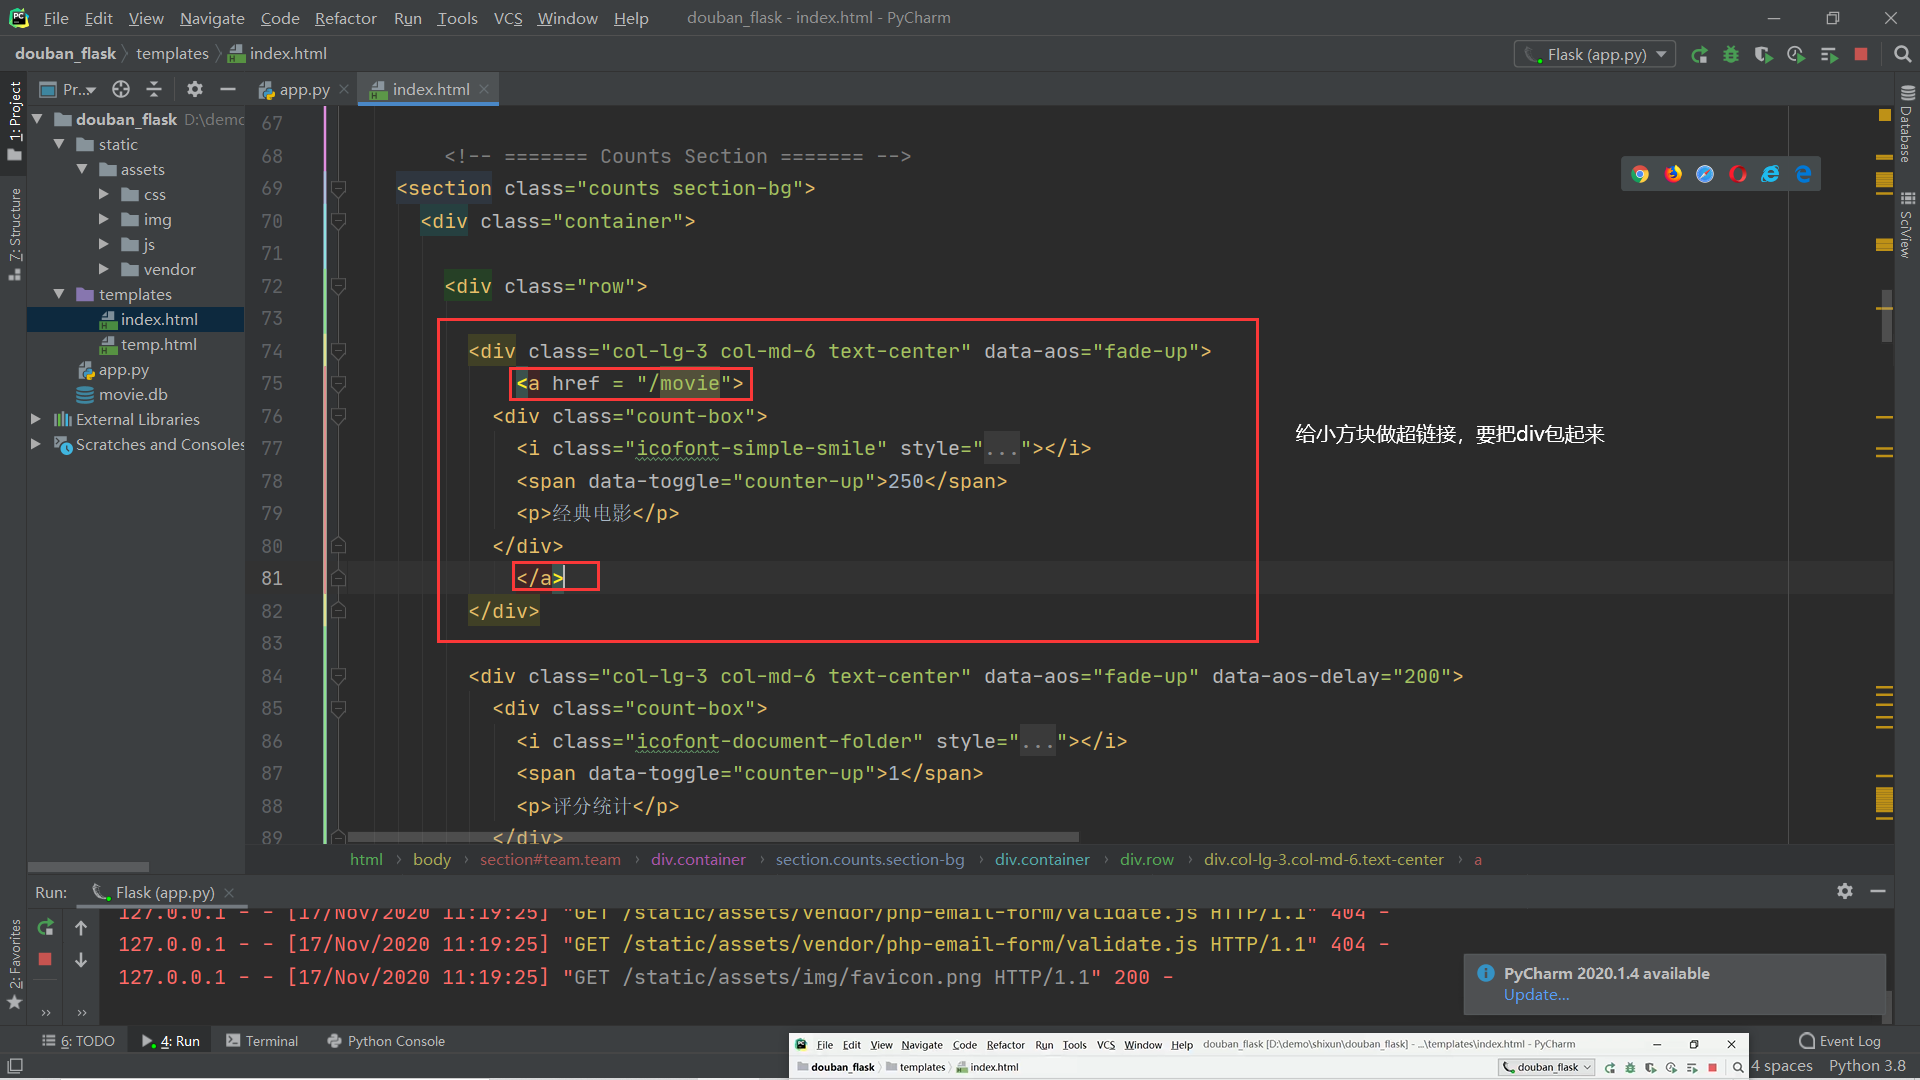1920x1080 pixels.
Task: Open Project panel settings gear icon
Action: click(195, 89)
